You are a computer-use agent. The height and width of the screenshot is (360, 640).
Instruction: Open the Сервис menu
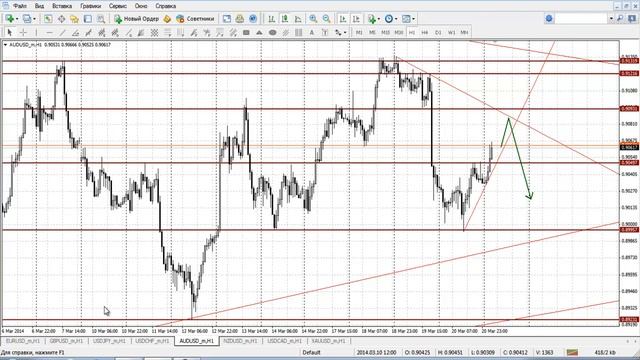click(x=118, y=6)
